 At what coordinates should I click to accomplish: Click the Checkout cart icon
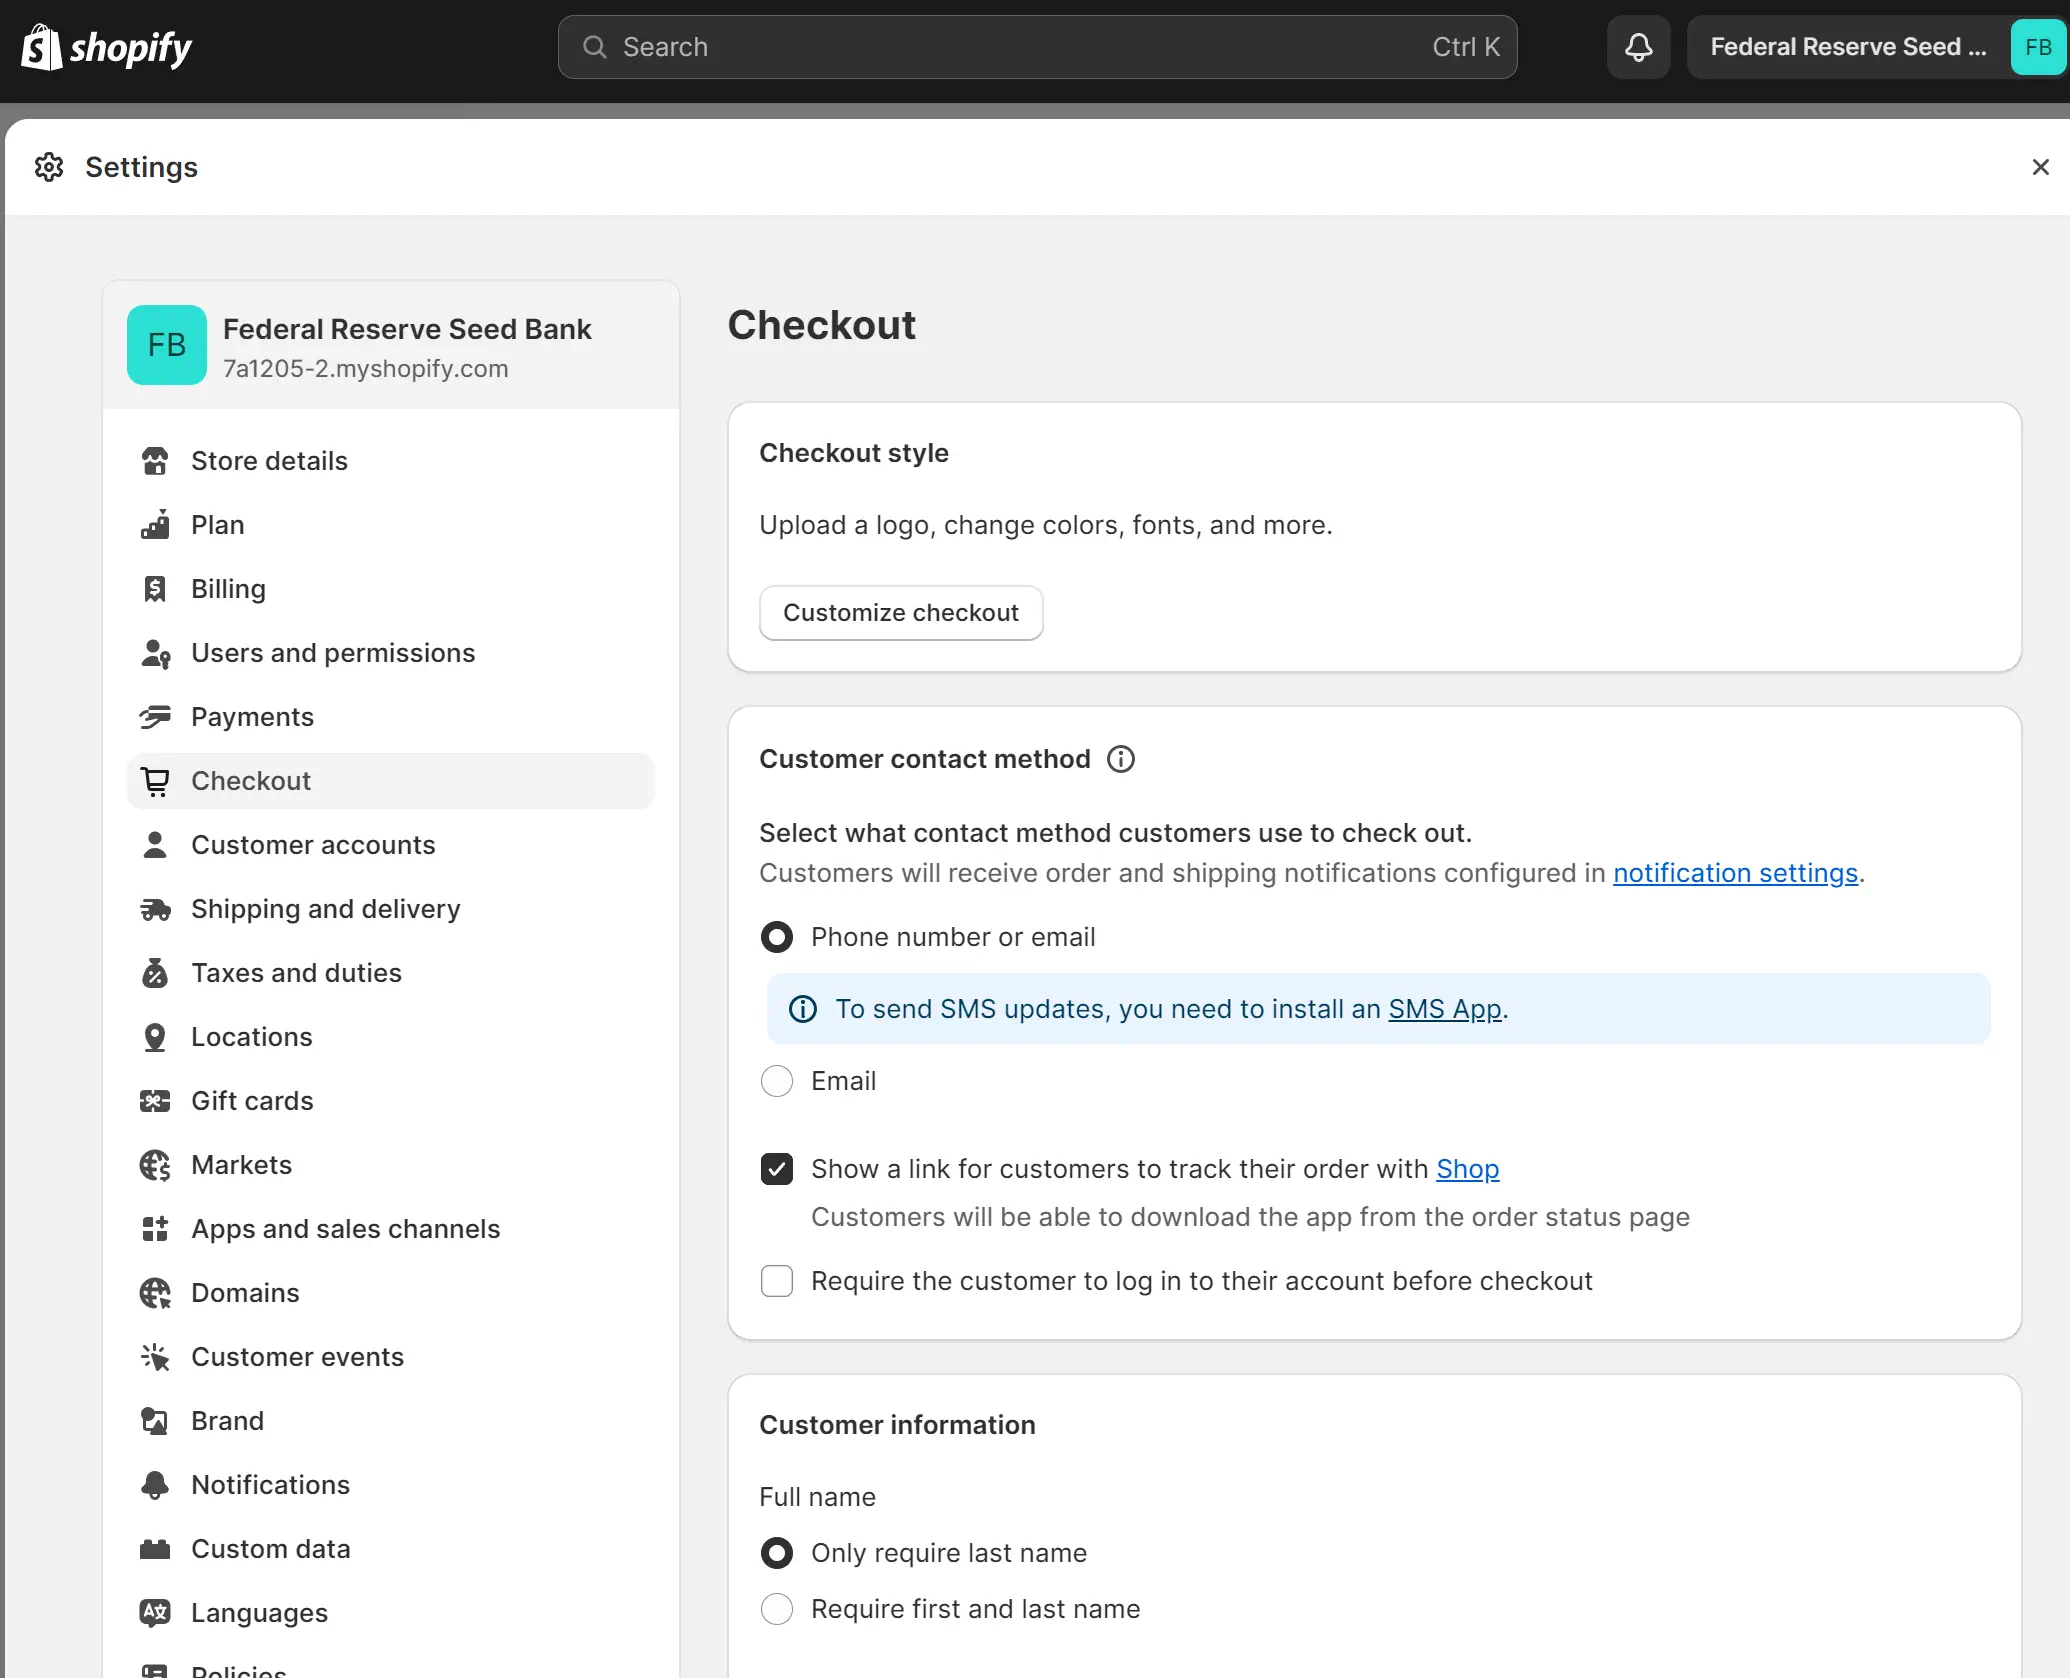tap(155, 781)
